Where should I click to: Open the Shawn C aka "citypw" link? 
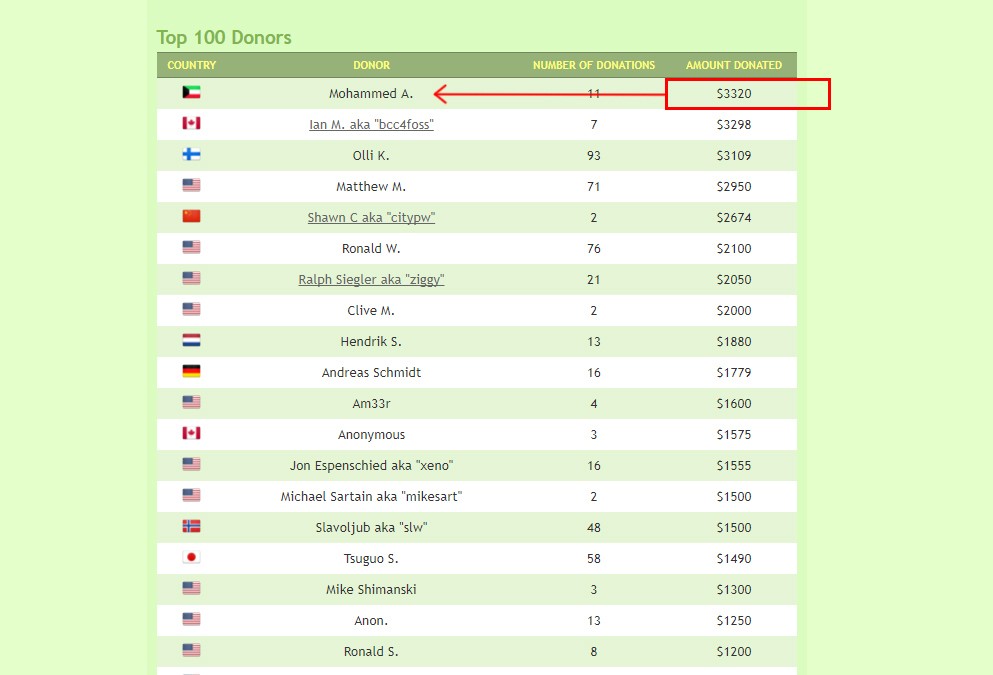click(x=371, y=218)
